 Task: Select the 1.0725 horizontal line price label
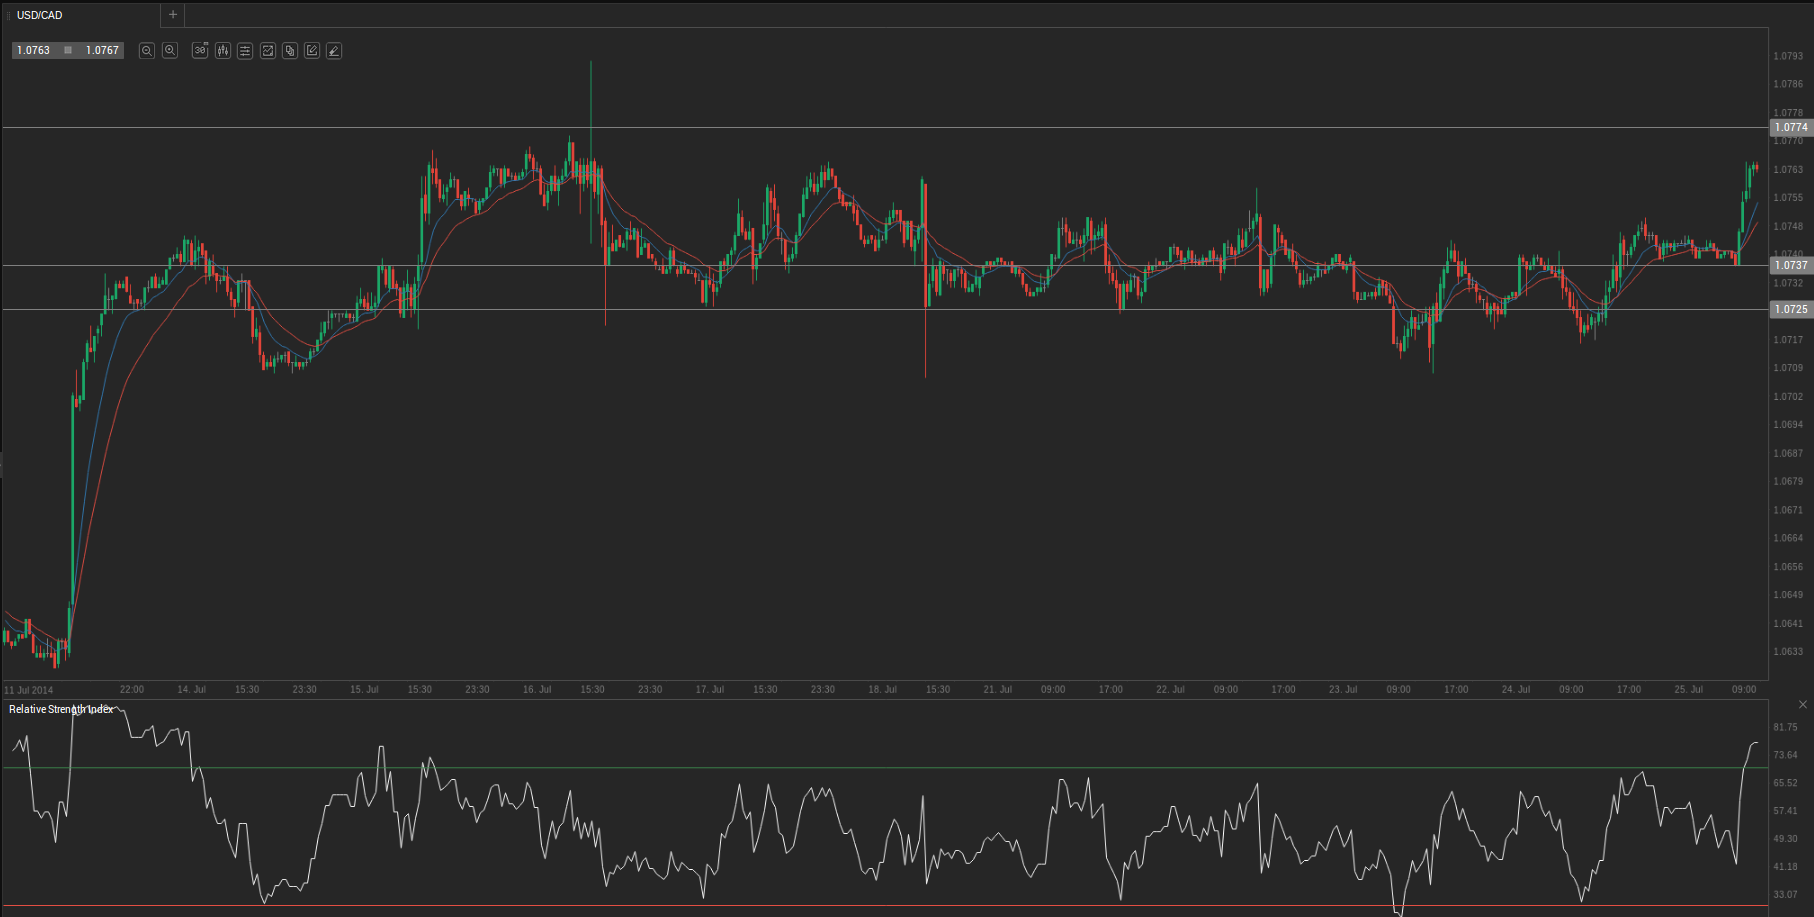click(1791, 309)
